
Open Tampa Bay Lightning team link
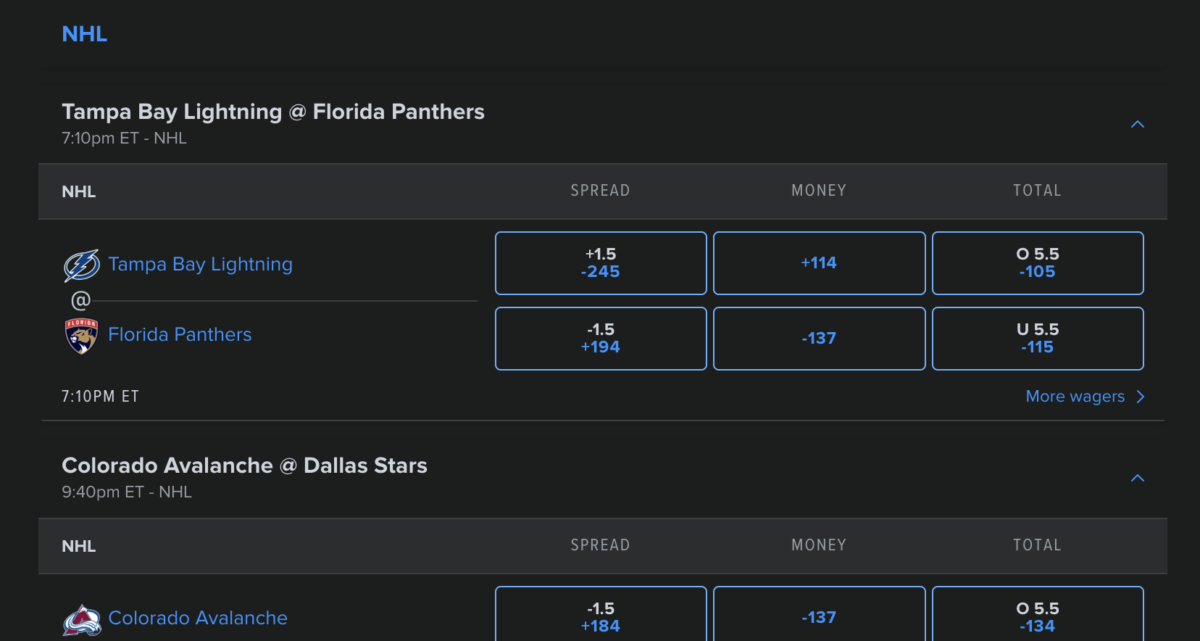tap(200, 265)
